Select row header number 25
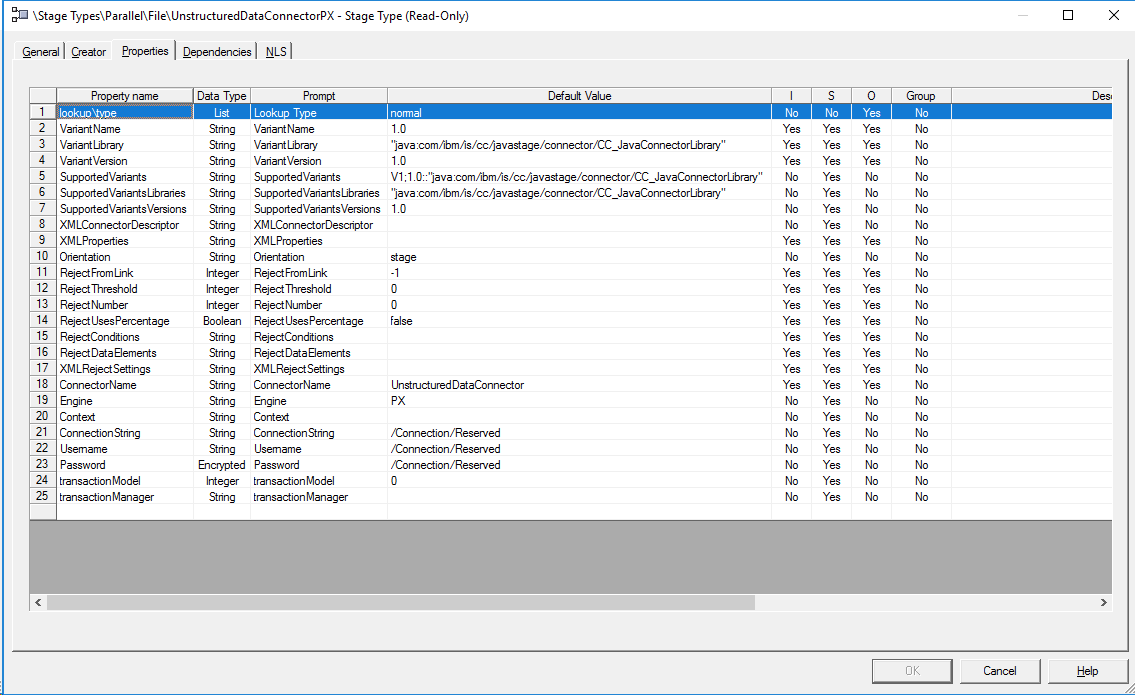The height and width of the screenshot is (695, 1135). pos(42,497)
